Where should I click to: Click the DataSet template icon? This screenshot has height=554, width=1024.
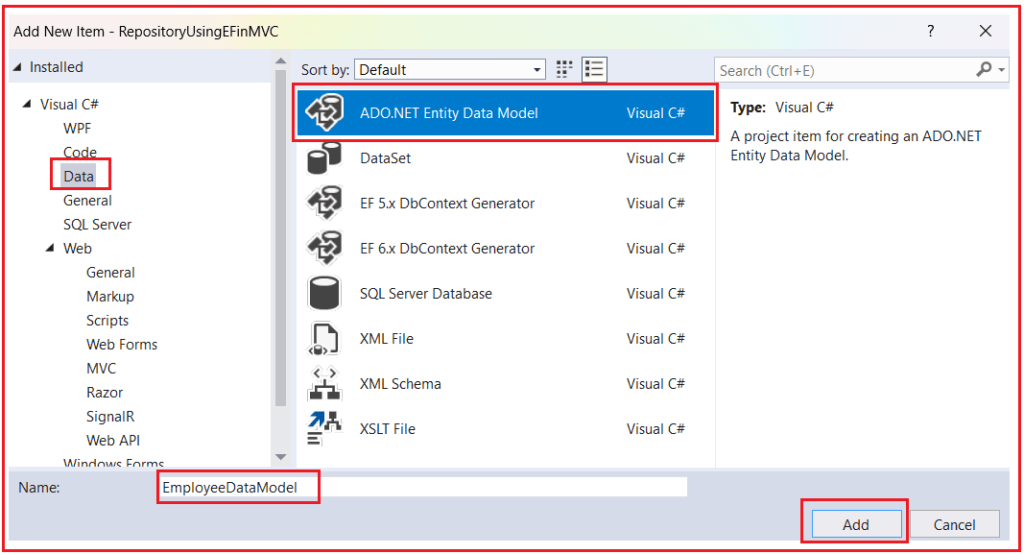(324, 158)
